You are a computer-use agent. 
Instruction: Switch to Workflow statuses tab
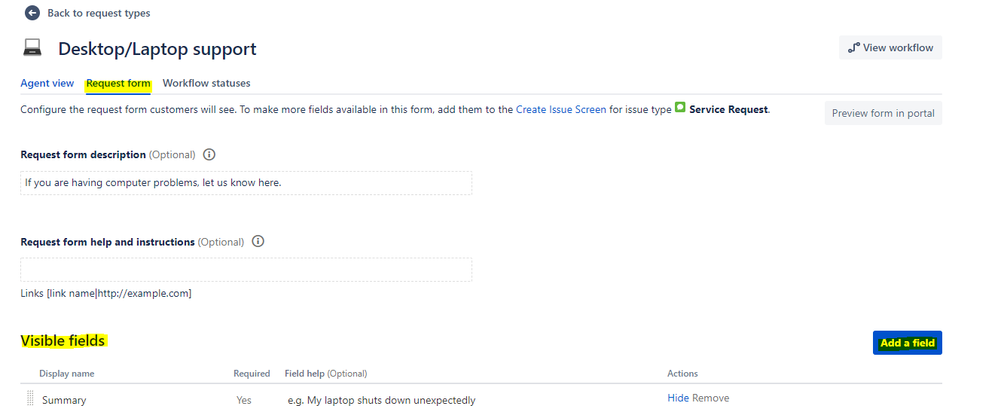coord(206,83)
